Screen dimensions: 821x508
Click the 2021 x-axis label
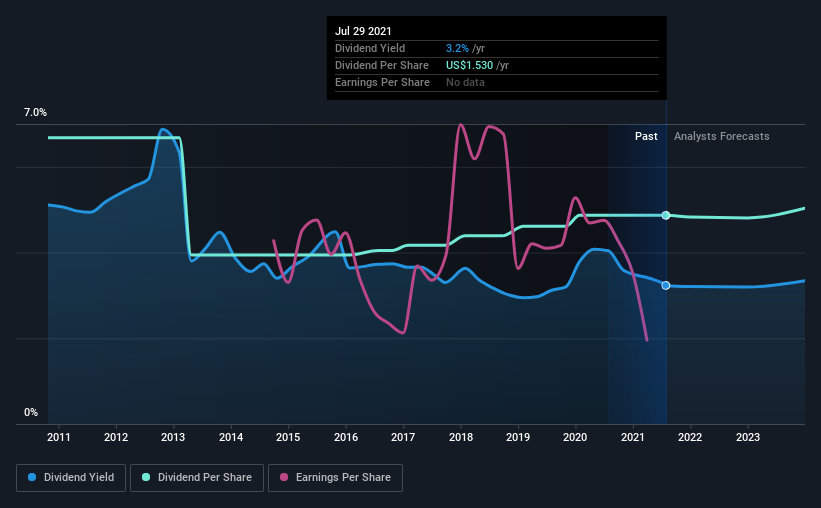click(x=633, y=437)
